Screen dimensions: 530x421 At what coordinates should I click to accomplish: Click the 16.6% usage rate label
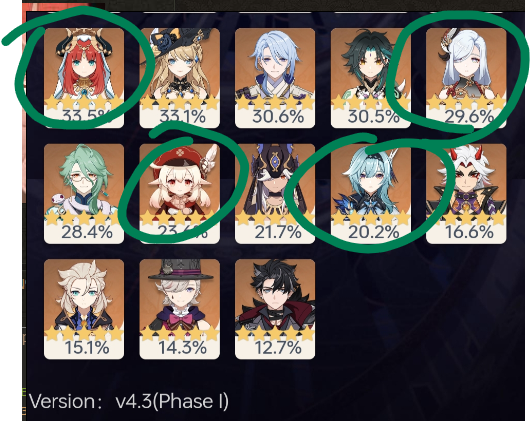[469, 232]
